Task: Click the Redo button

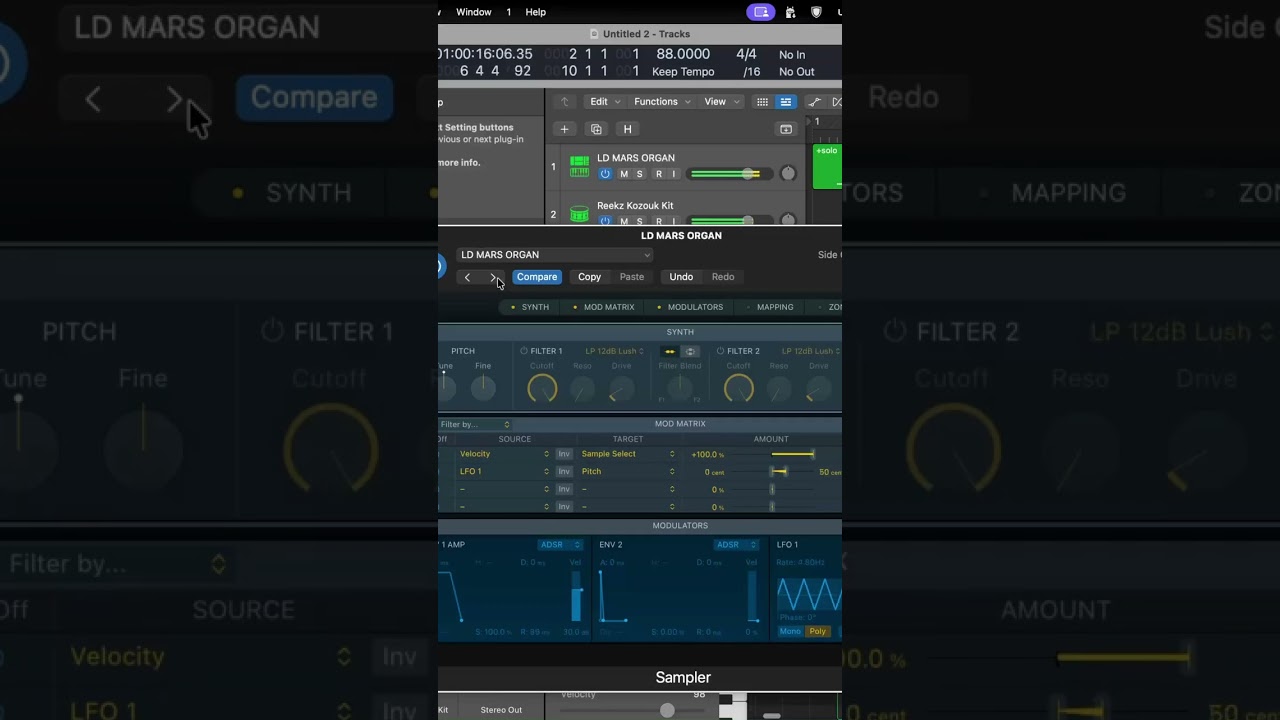Action: pos(723,277)
